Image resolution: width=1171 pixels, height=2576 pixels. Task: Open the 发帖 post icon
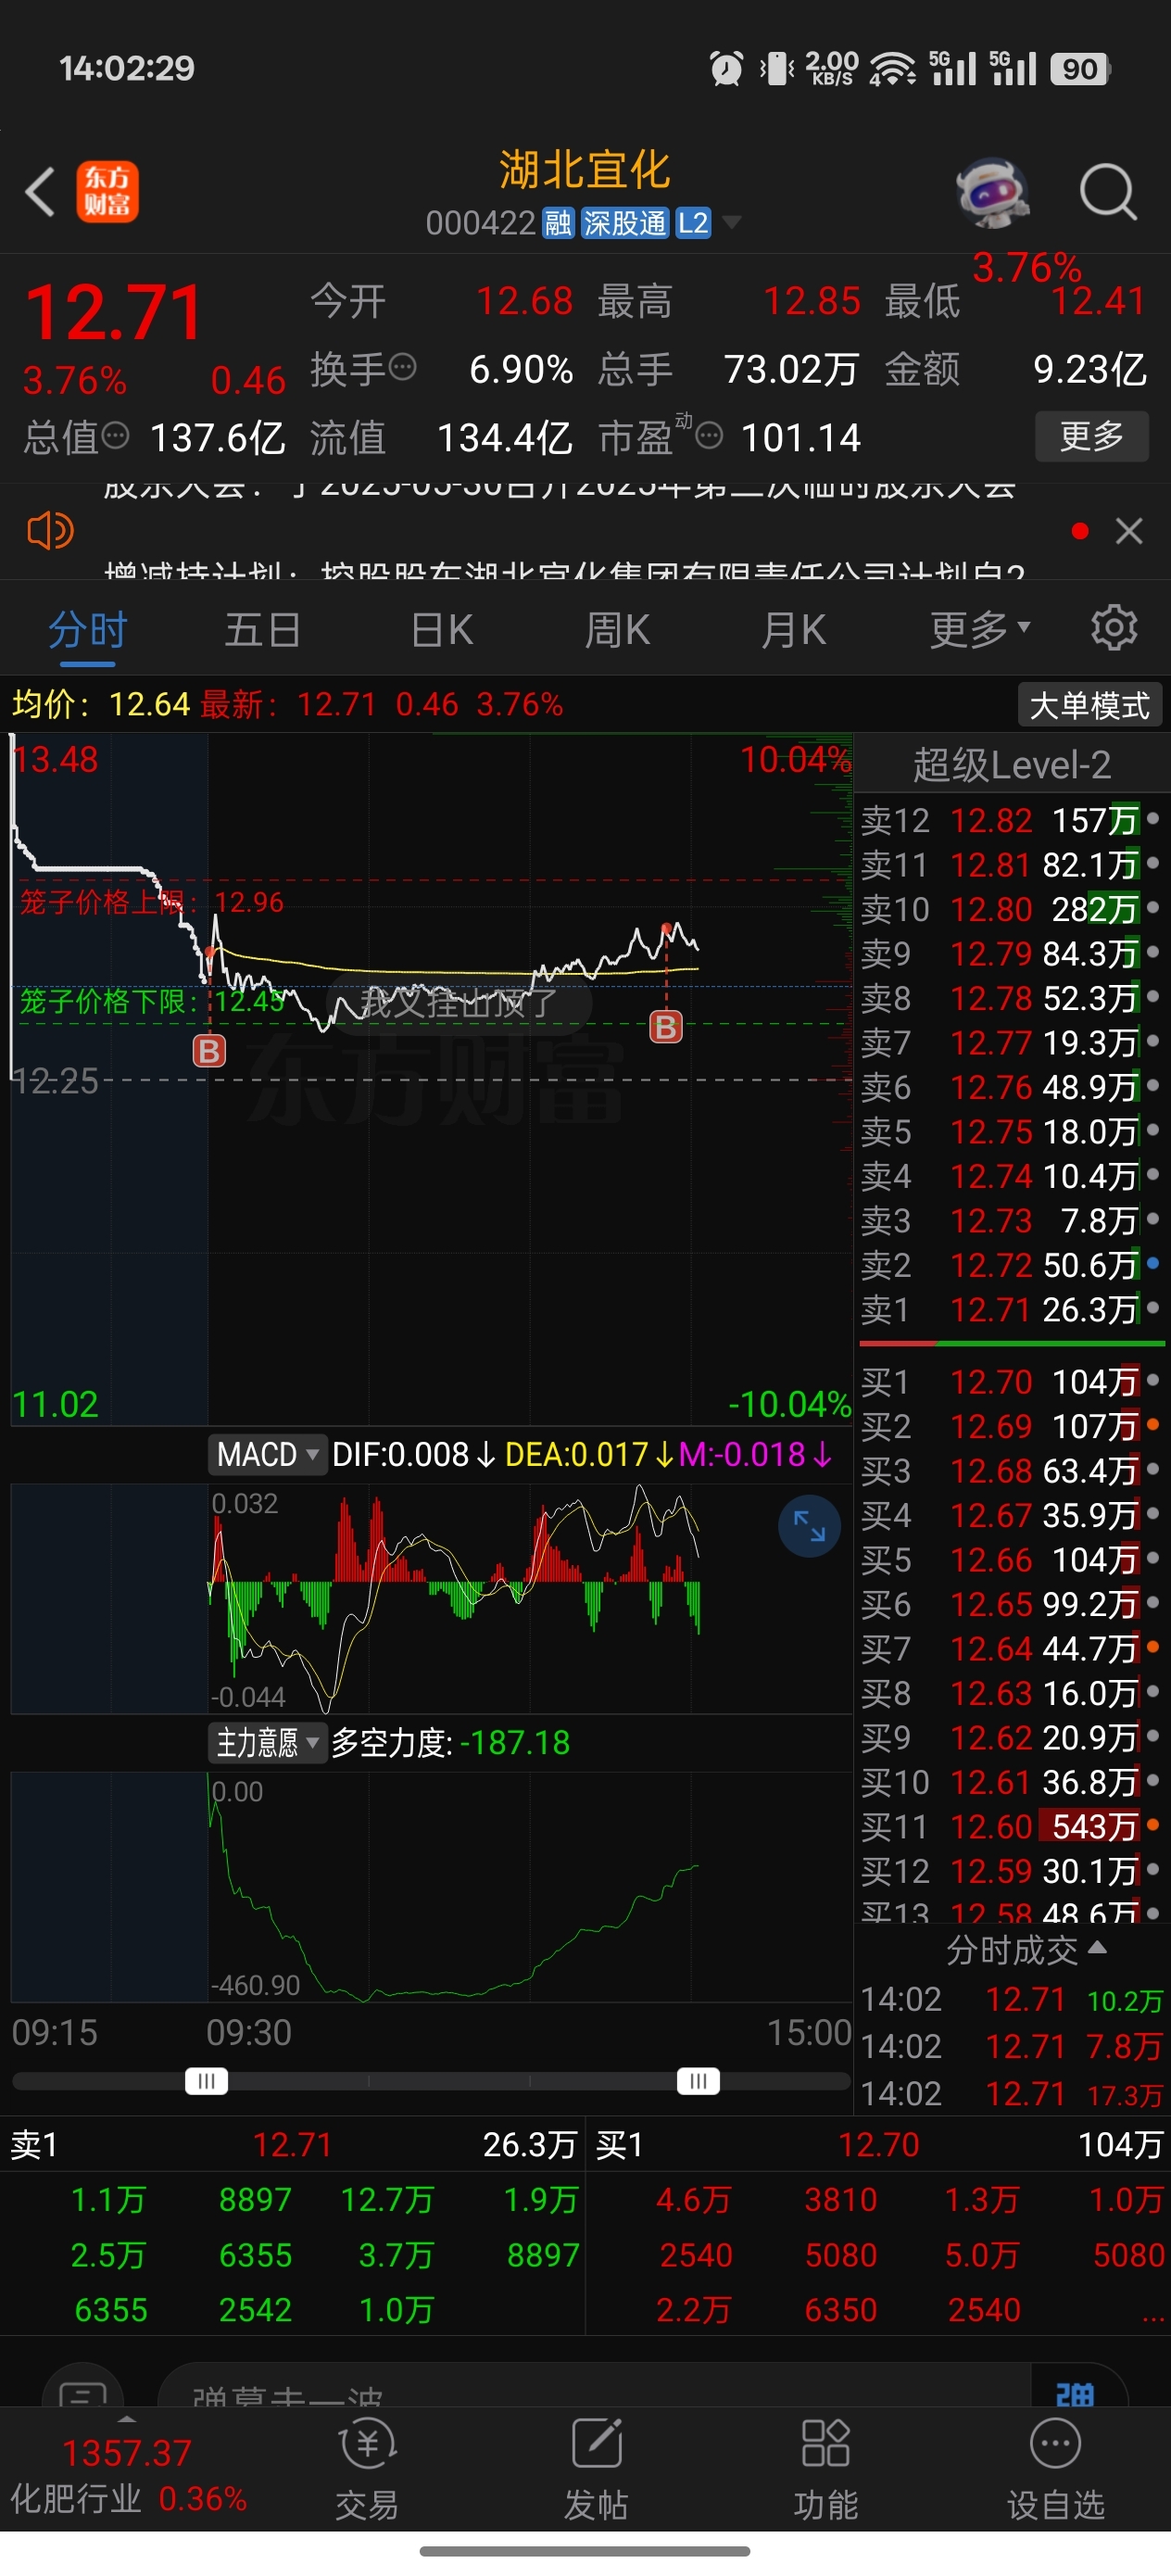tap(596, 2469)
